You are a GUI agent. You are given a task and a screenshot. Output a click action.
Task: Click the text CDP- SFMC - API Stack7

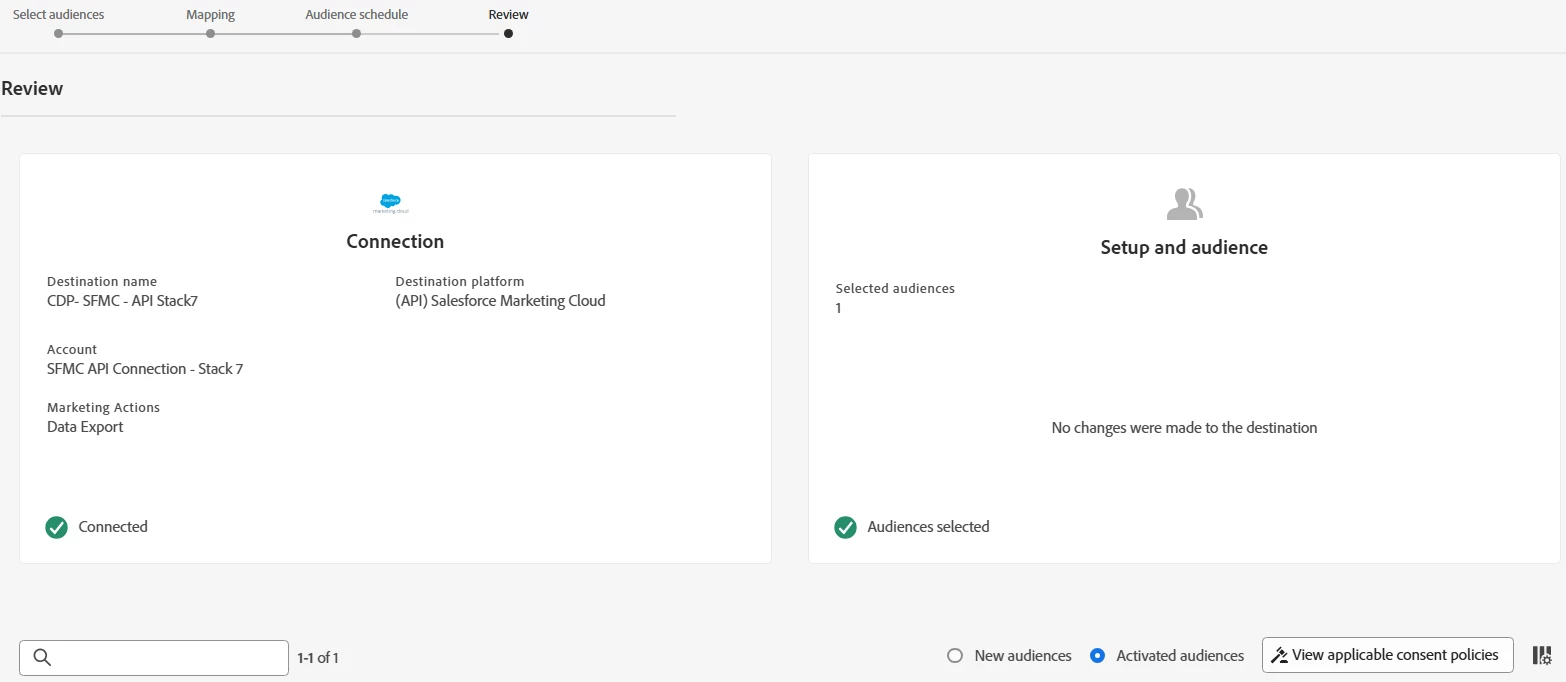click(x=122, y=300)
